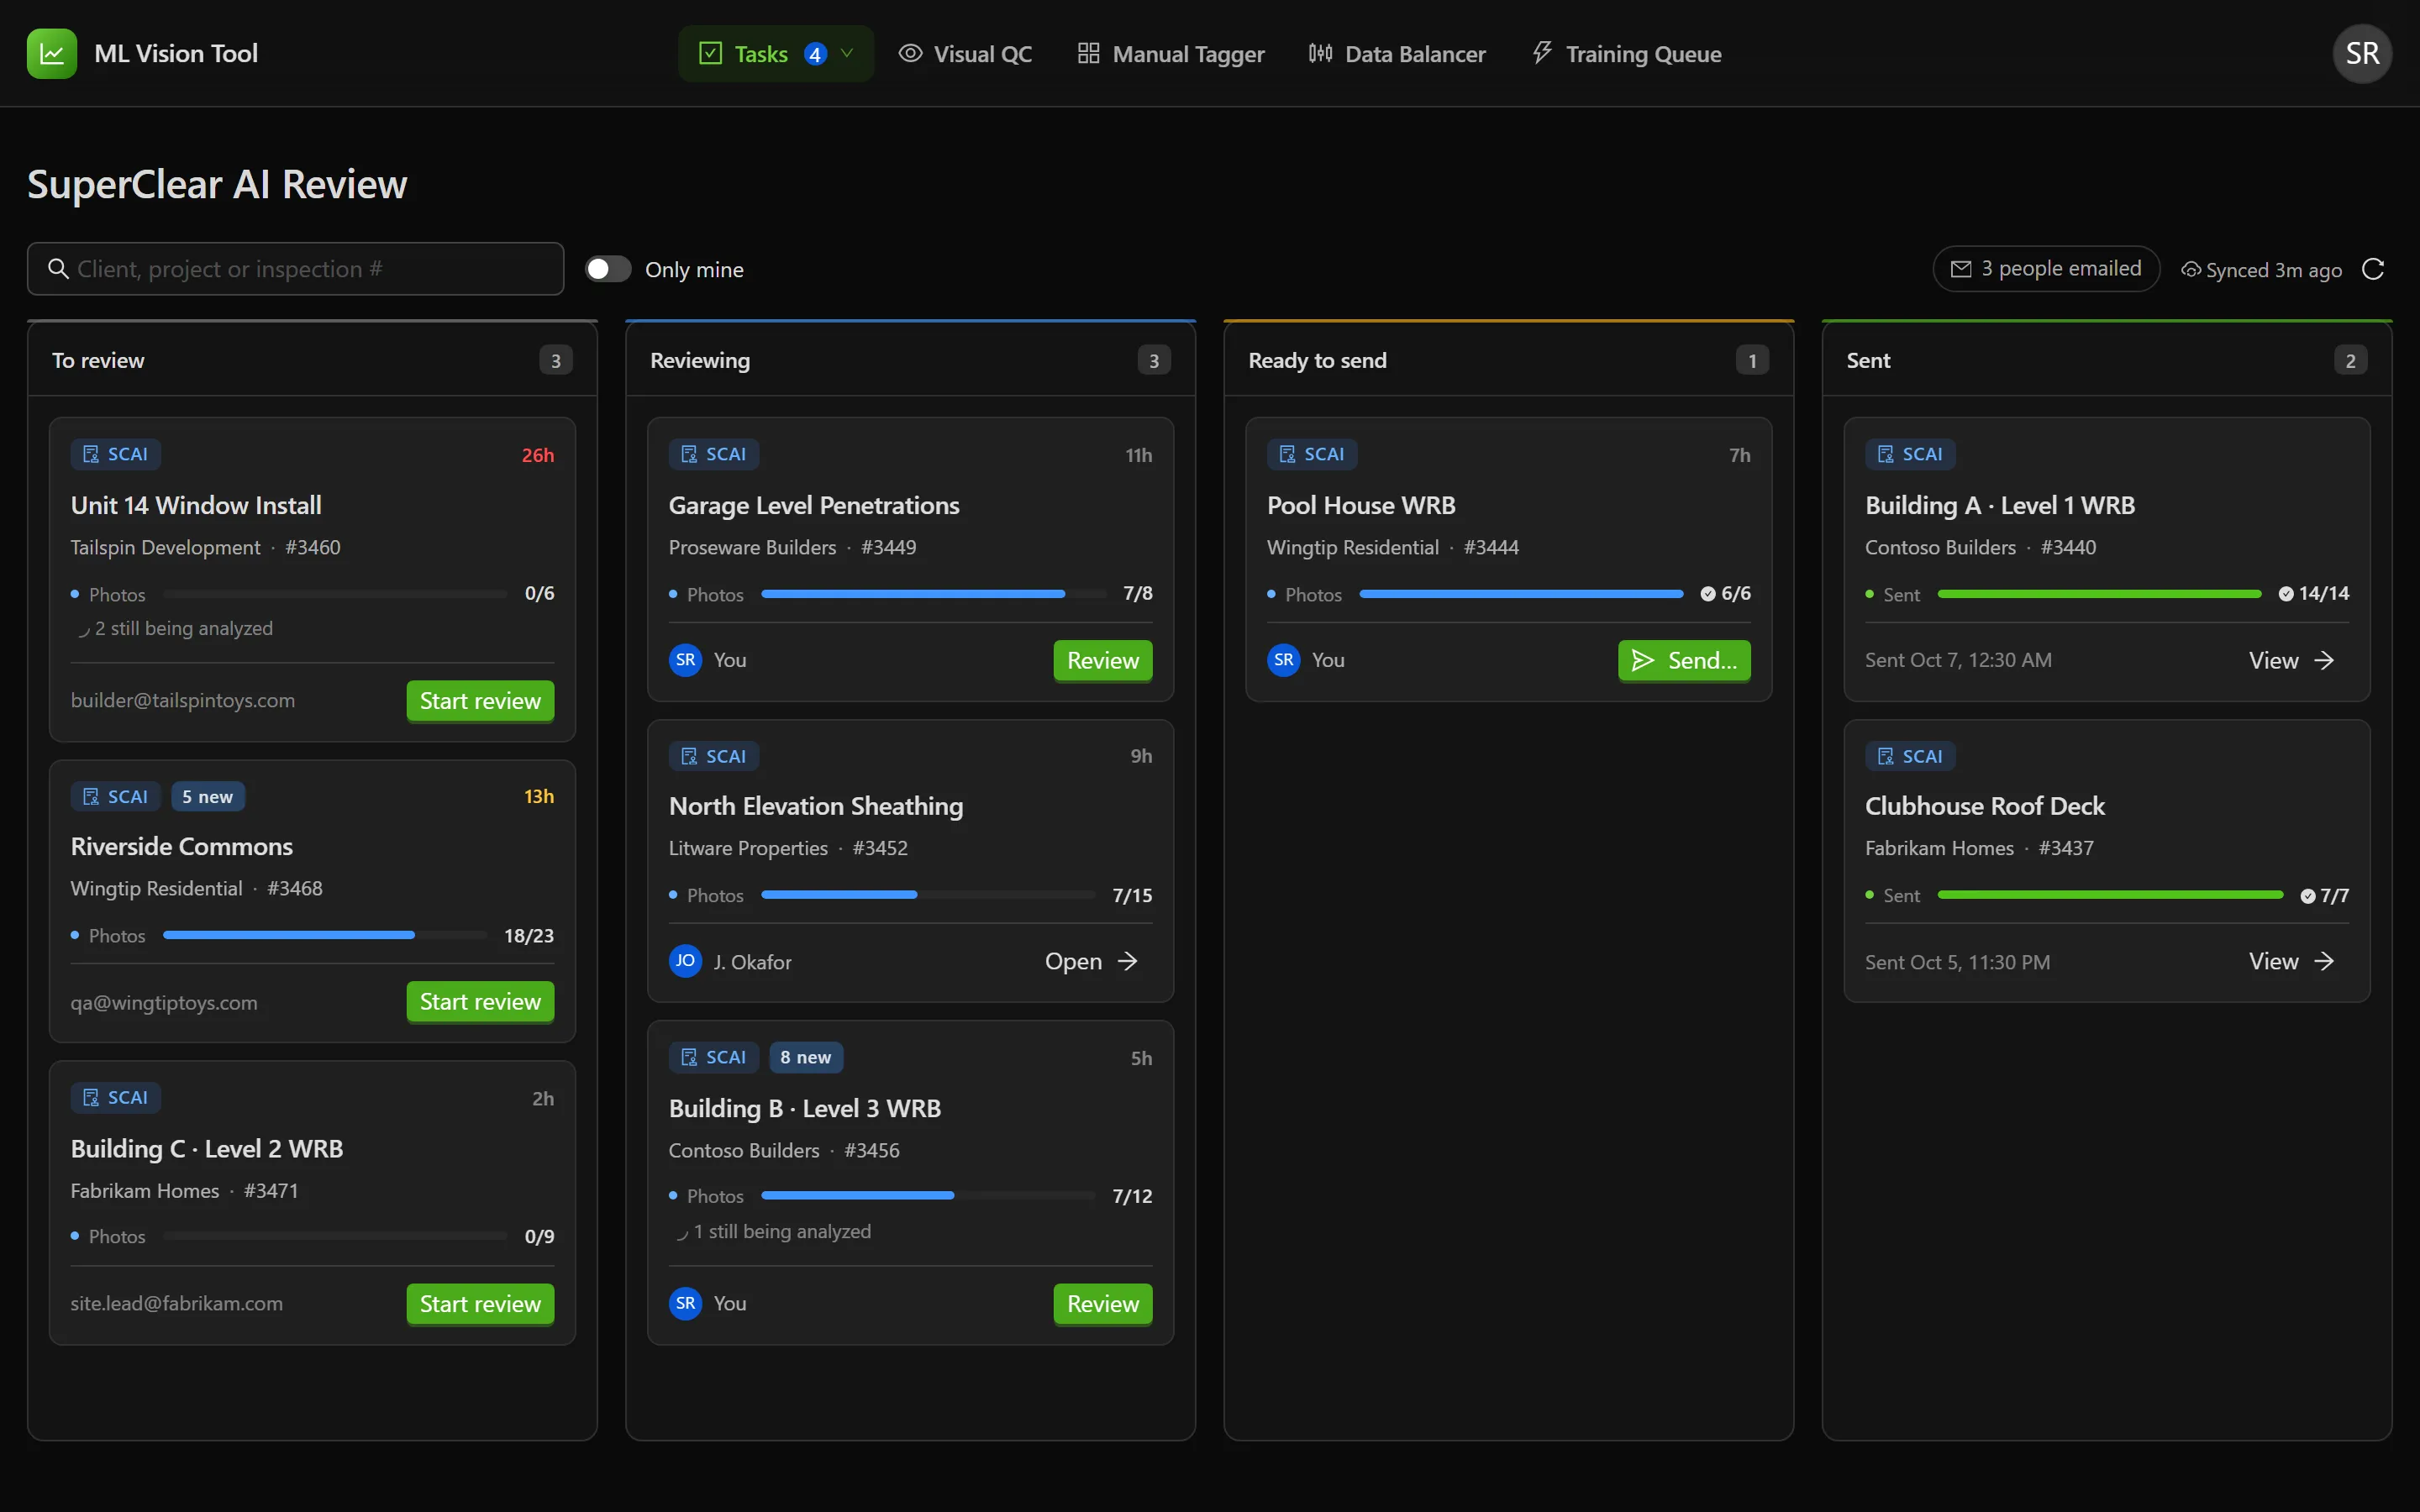The height and width of the screenshot is (1512, 2420).
Task: Click North Elevation Sheathing progress bar
Action: [x=928, y=894]
